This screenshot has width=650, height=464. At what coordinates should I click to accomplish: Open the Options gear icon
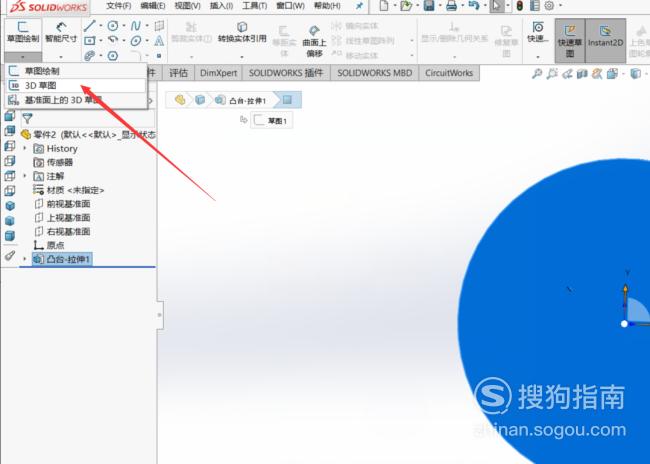tap(549, 6)
